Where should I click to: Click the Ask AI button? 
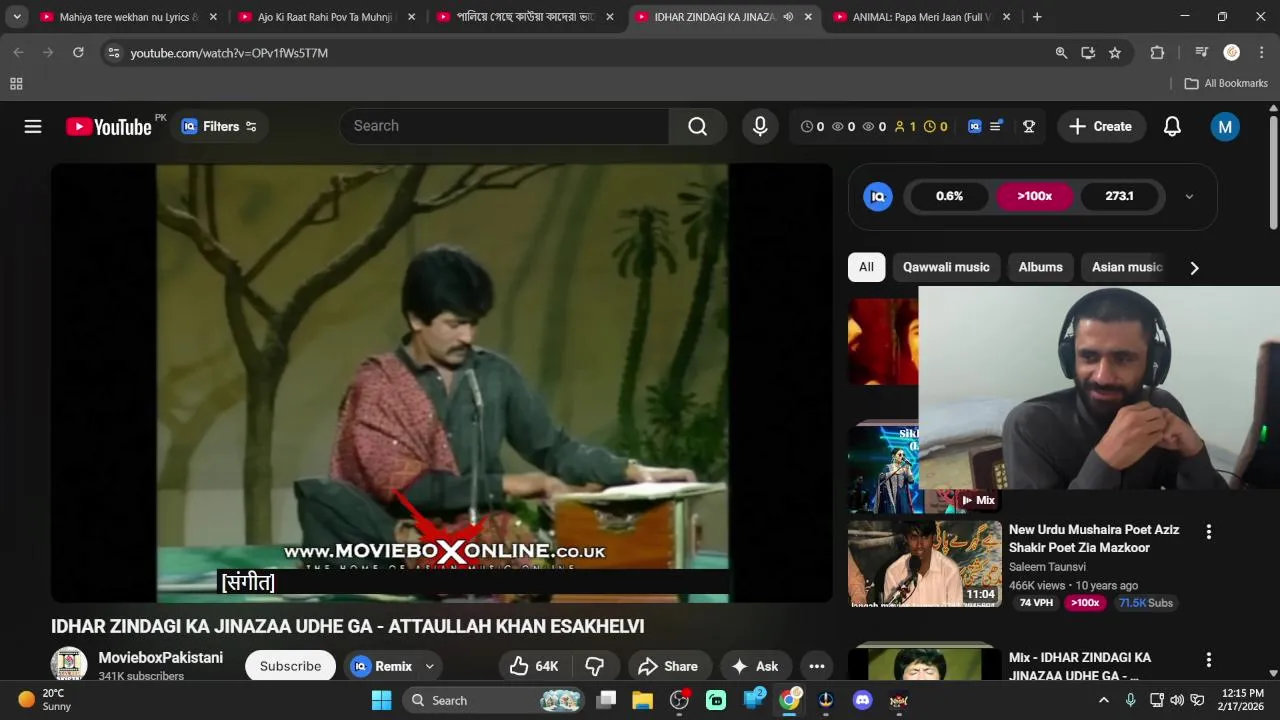point(755,666)
